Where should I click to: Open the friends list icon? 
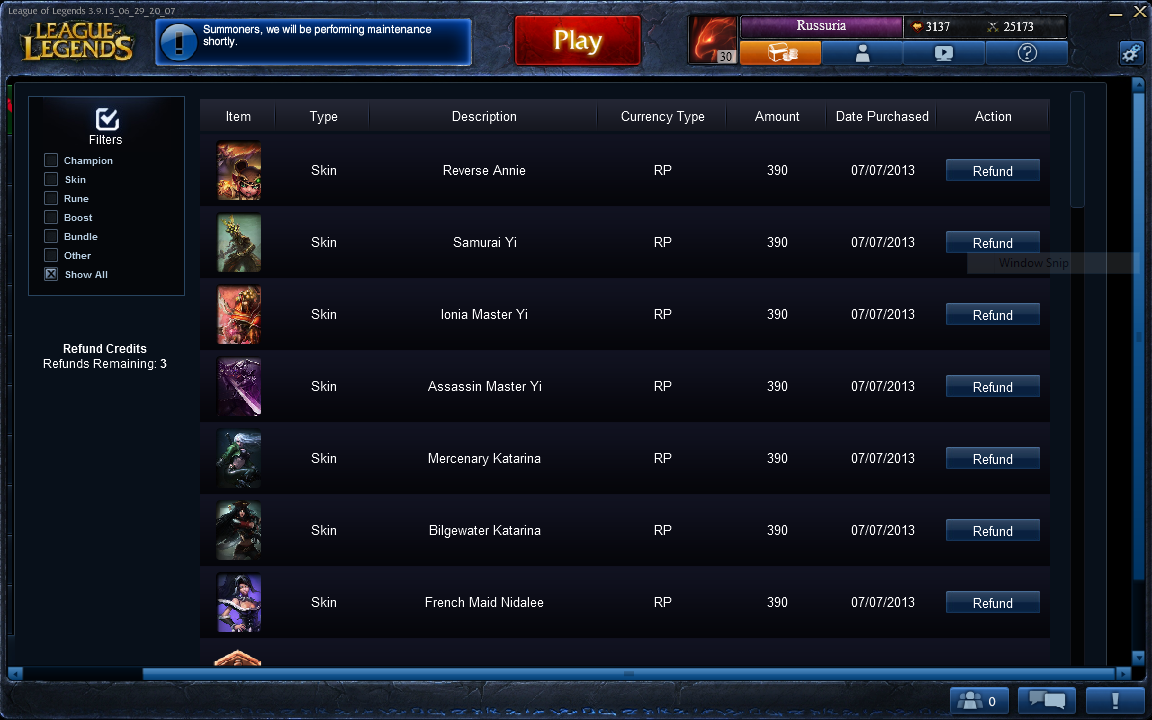[979, 701]
